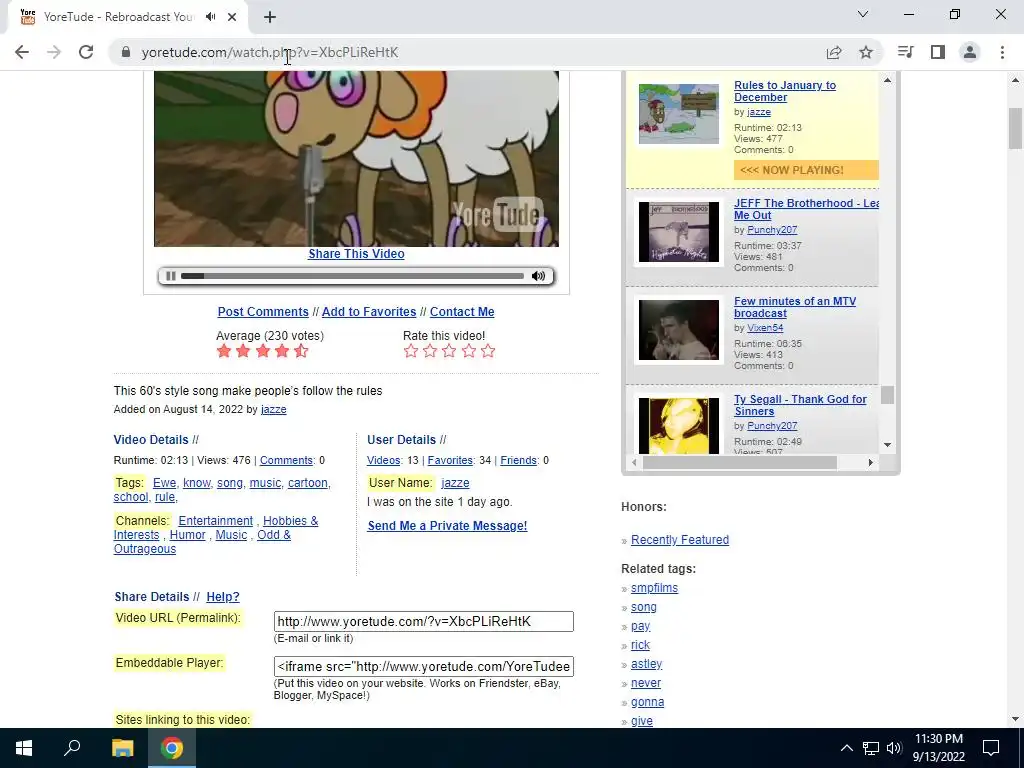Click the Chrome taskbar icon
The height and width of the screenshot is (768, 1024).
coord(172,748)
